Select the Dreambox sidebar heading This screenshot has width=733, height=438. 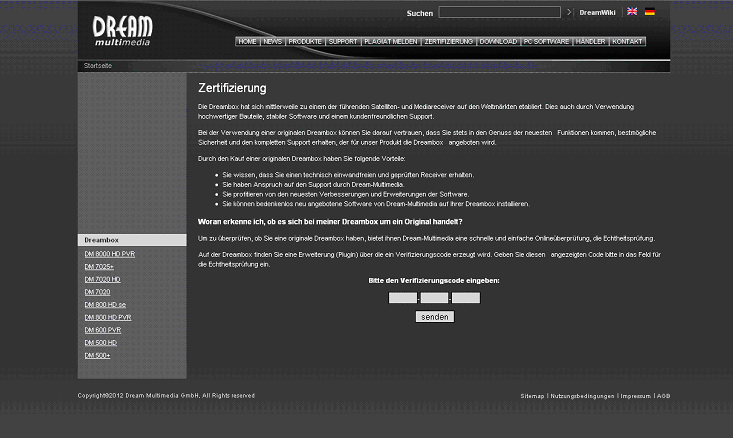[132, 240]
